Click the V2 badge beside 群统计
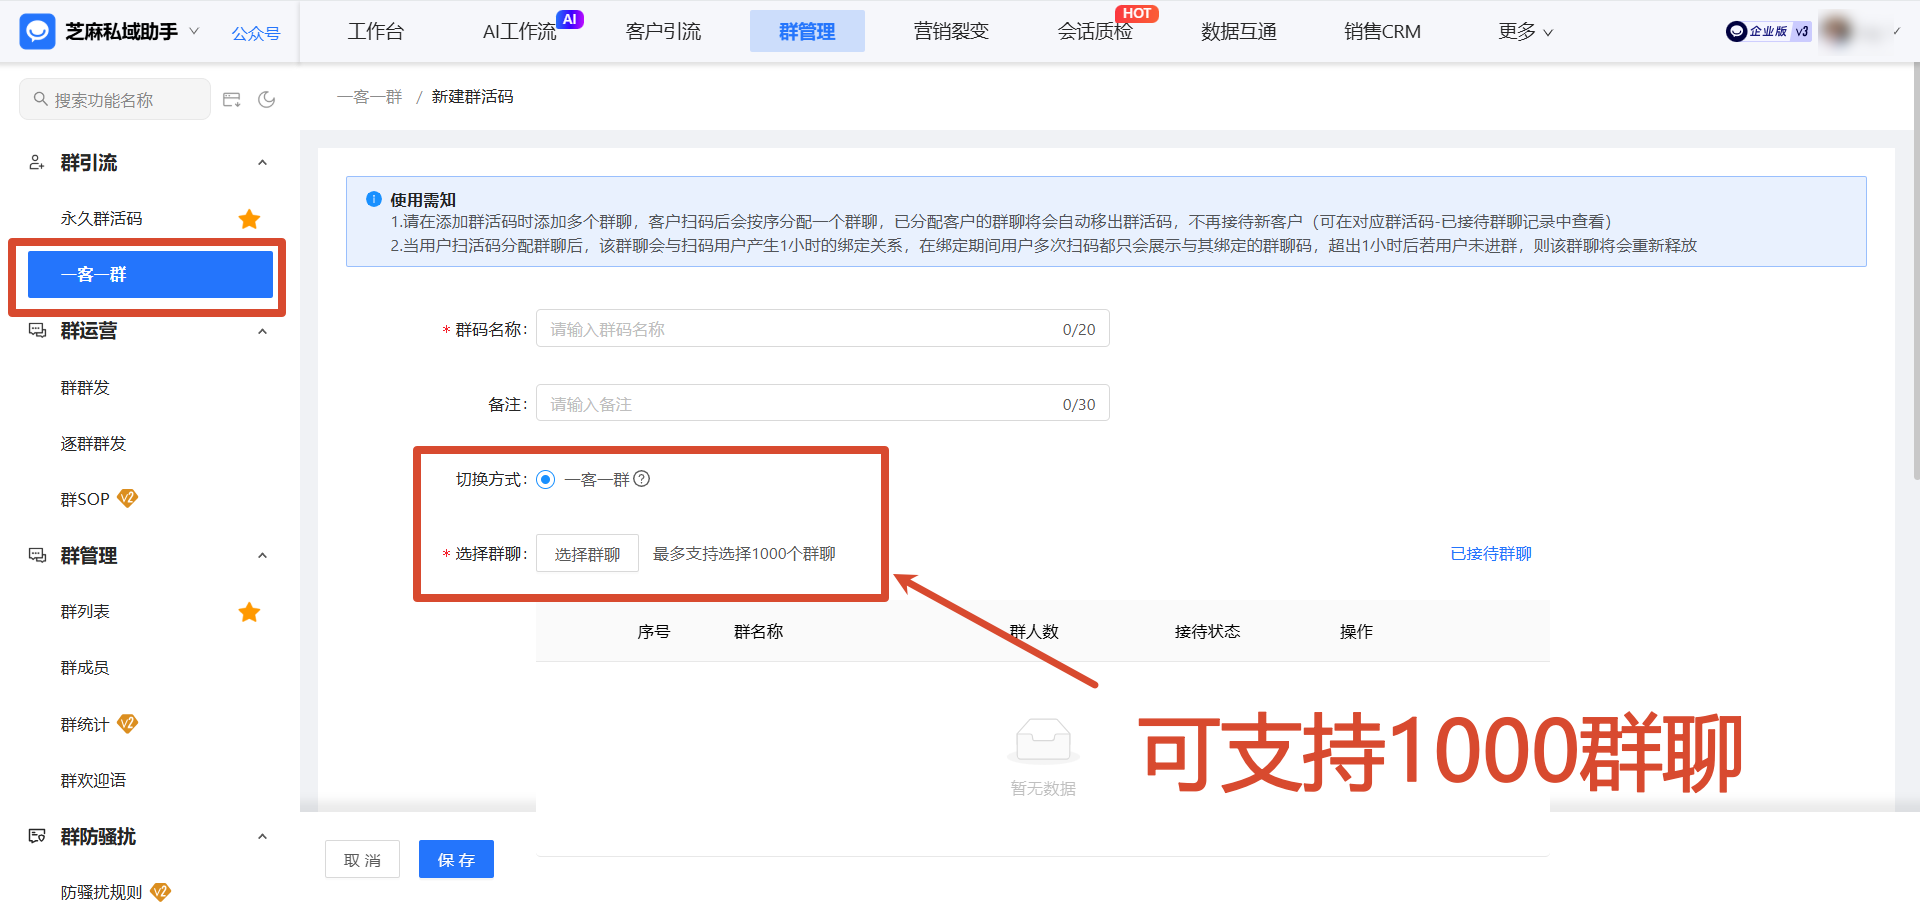The width and height of the screenshot is (1920, 906). 128,723
